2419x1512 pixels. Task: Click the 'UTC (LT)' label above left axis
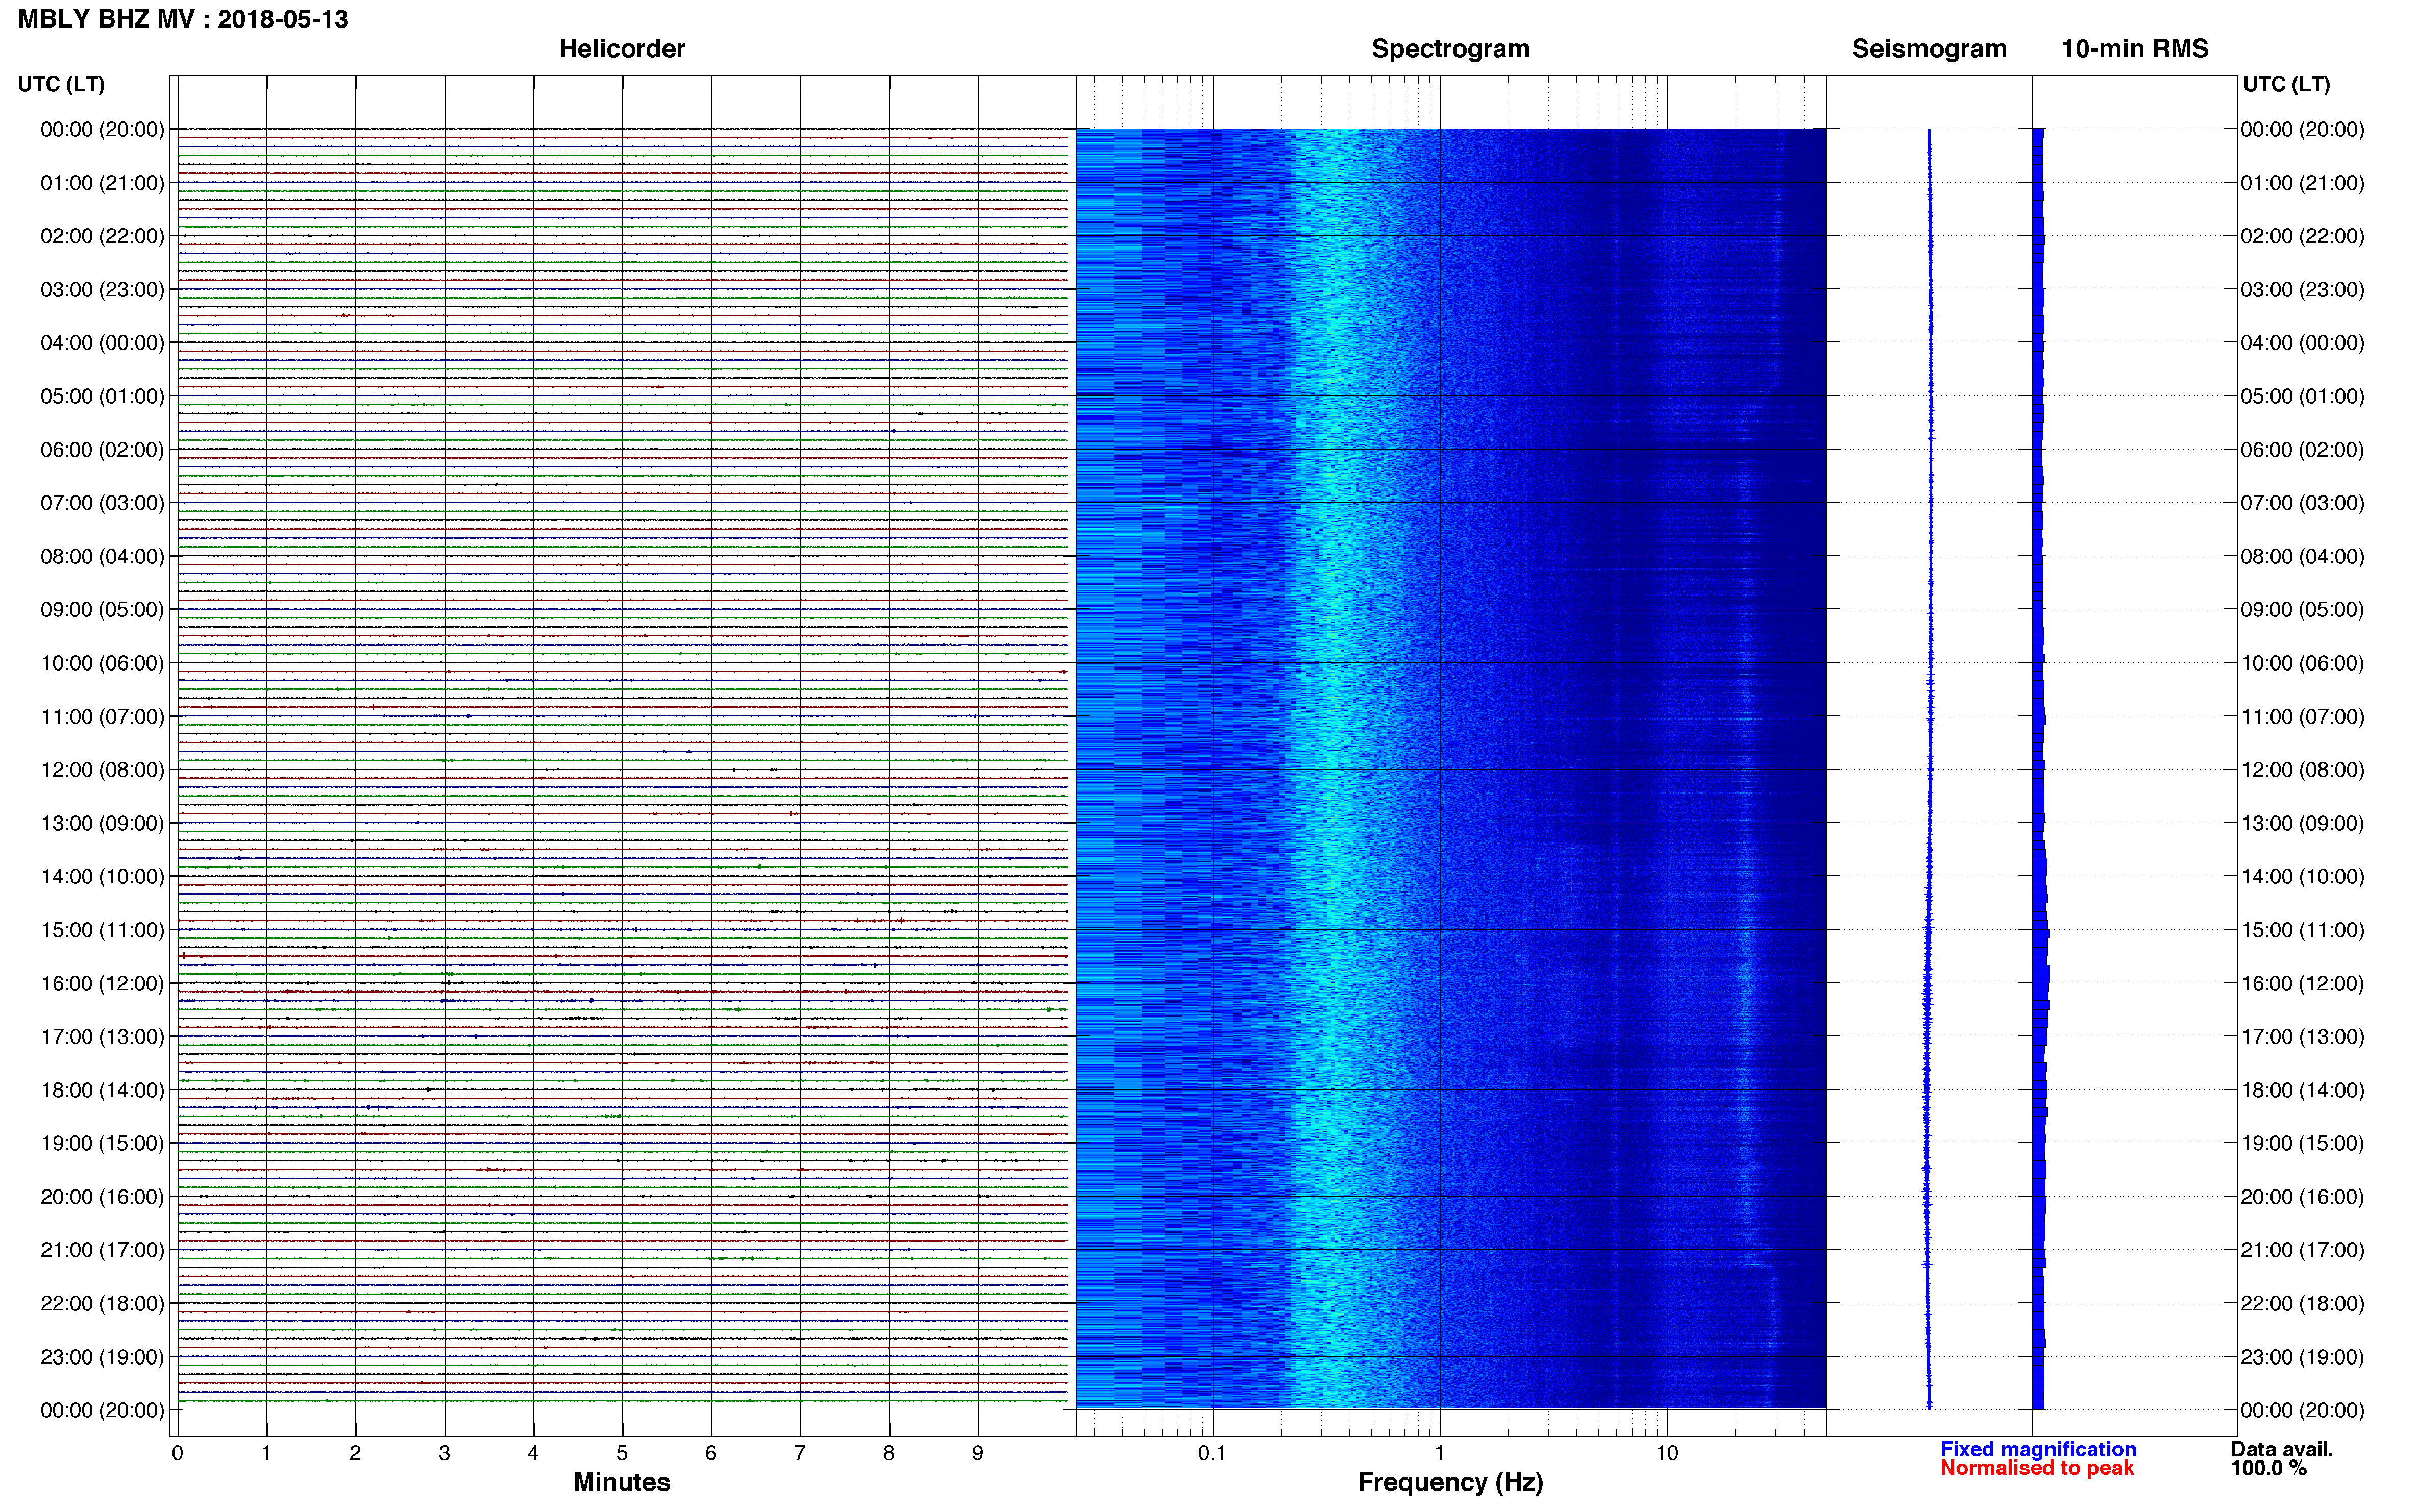point(61,84)
